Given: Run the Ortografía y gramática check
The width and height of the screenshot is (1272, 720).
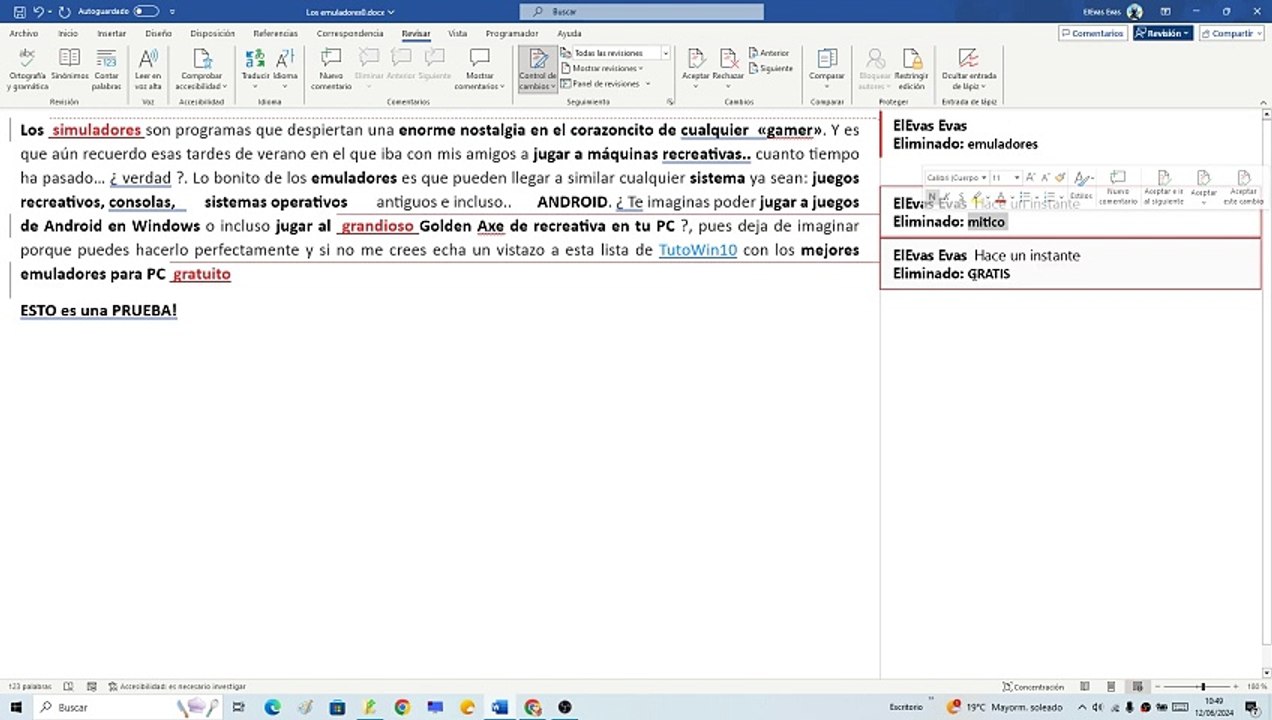Looking at the screenshot, I should 27,69.
